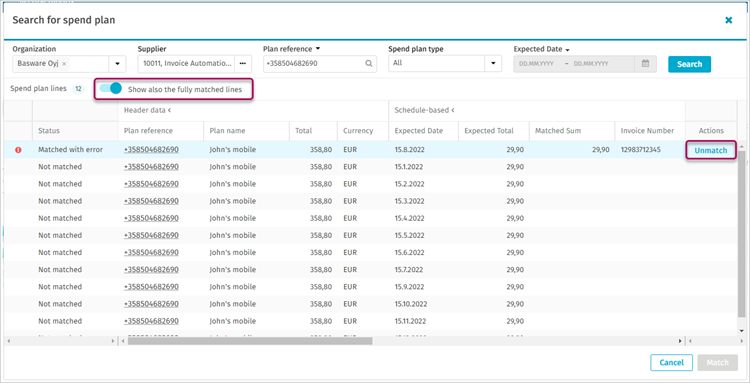Select the Total column header
This screenshot has height=383, width=750.
(313, 131)
